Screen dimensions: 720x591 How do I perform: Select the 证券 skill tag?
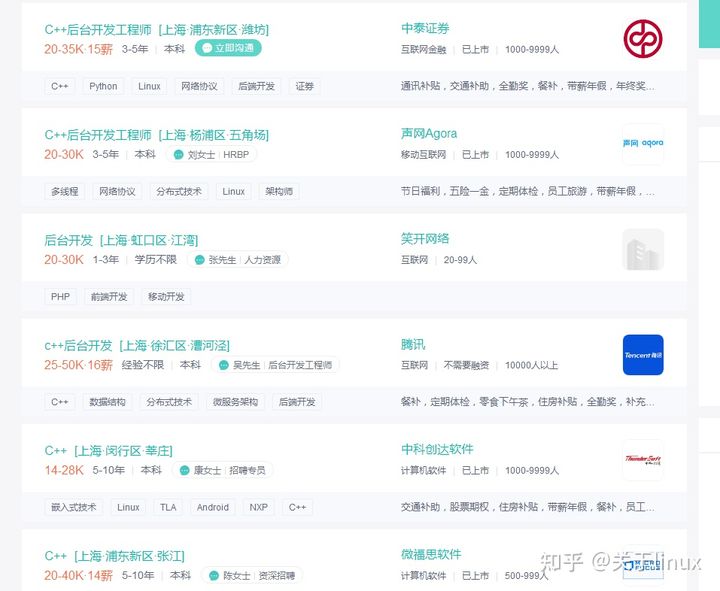pos(305,86)
